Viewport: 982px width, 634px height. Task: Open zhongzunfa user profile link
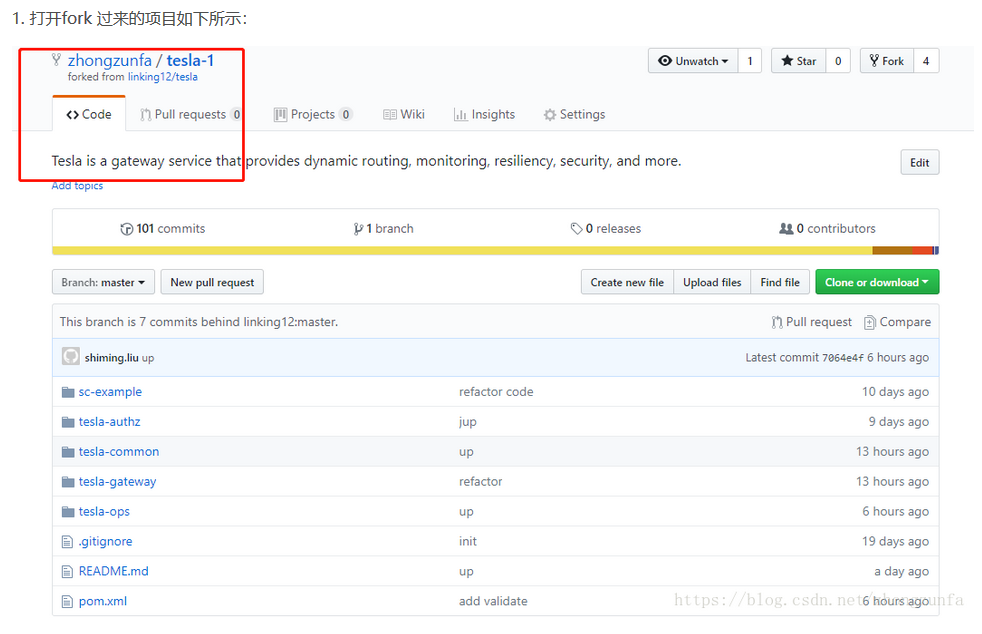click(110, 61)
